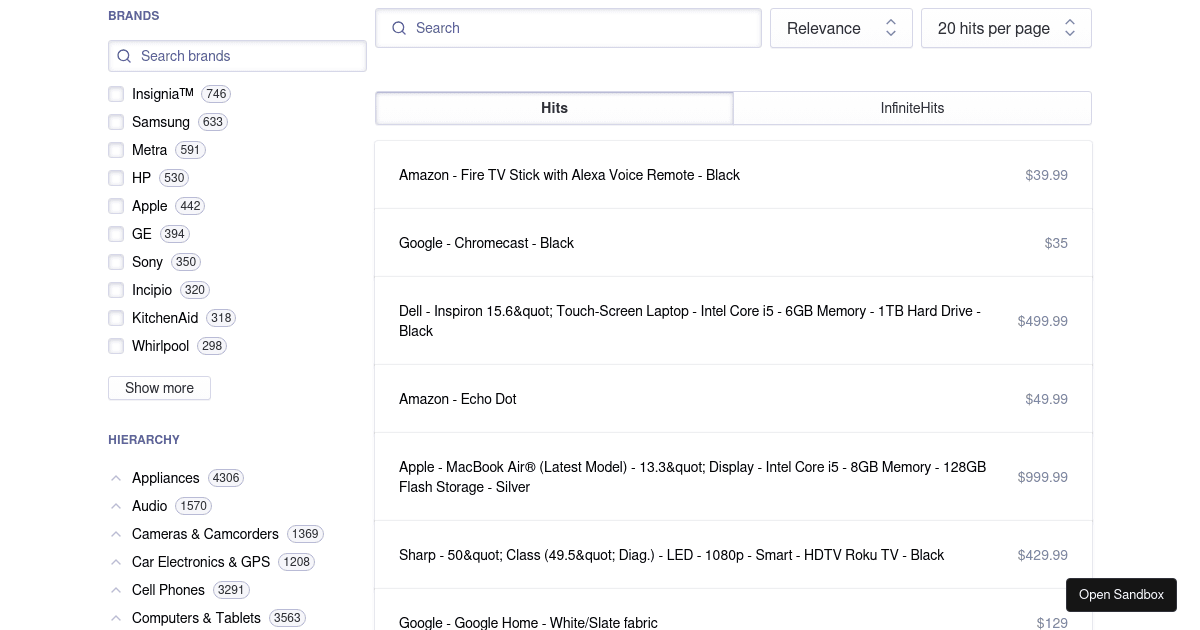1200x630 pixels.
Task: Expand the Audio category chevron
Action: coord(116,506)
